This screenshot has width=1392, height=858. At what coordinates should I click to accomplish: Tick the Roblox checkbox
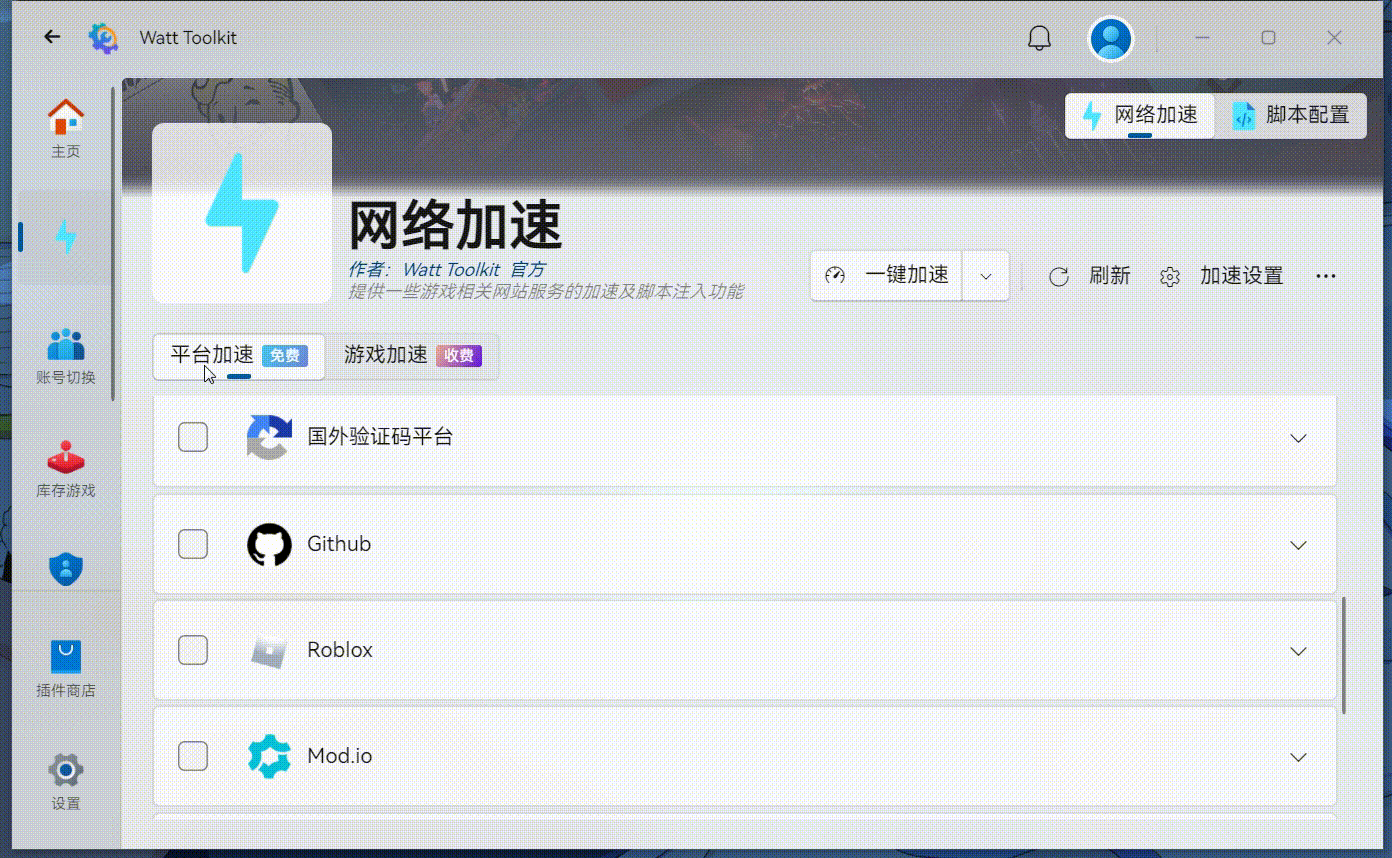point(193,650)
